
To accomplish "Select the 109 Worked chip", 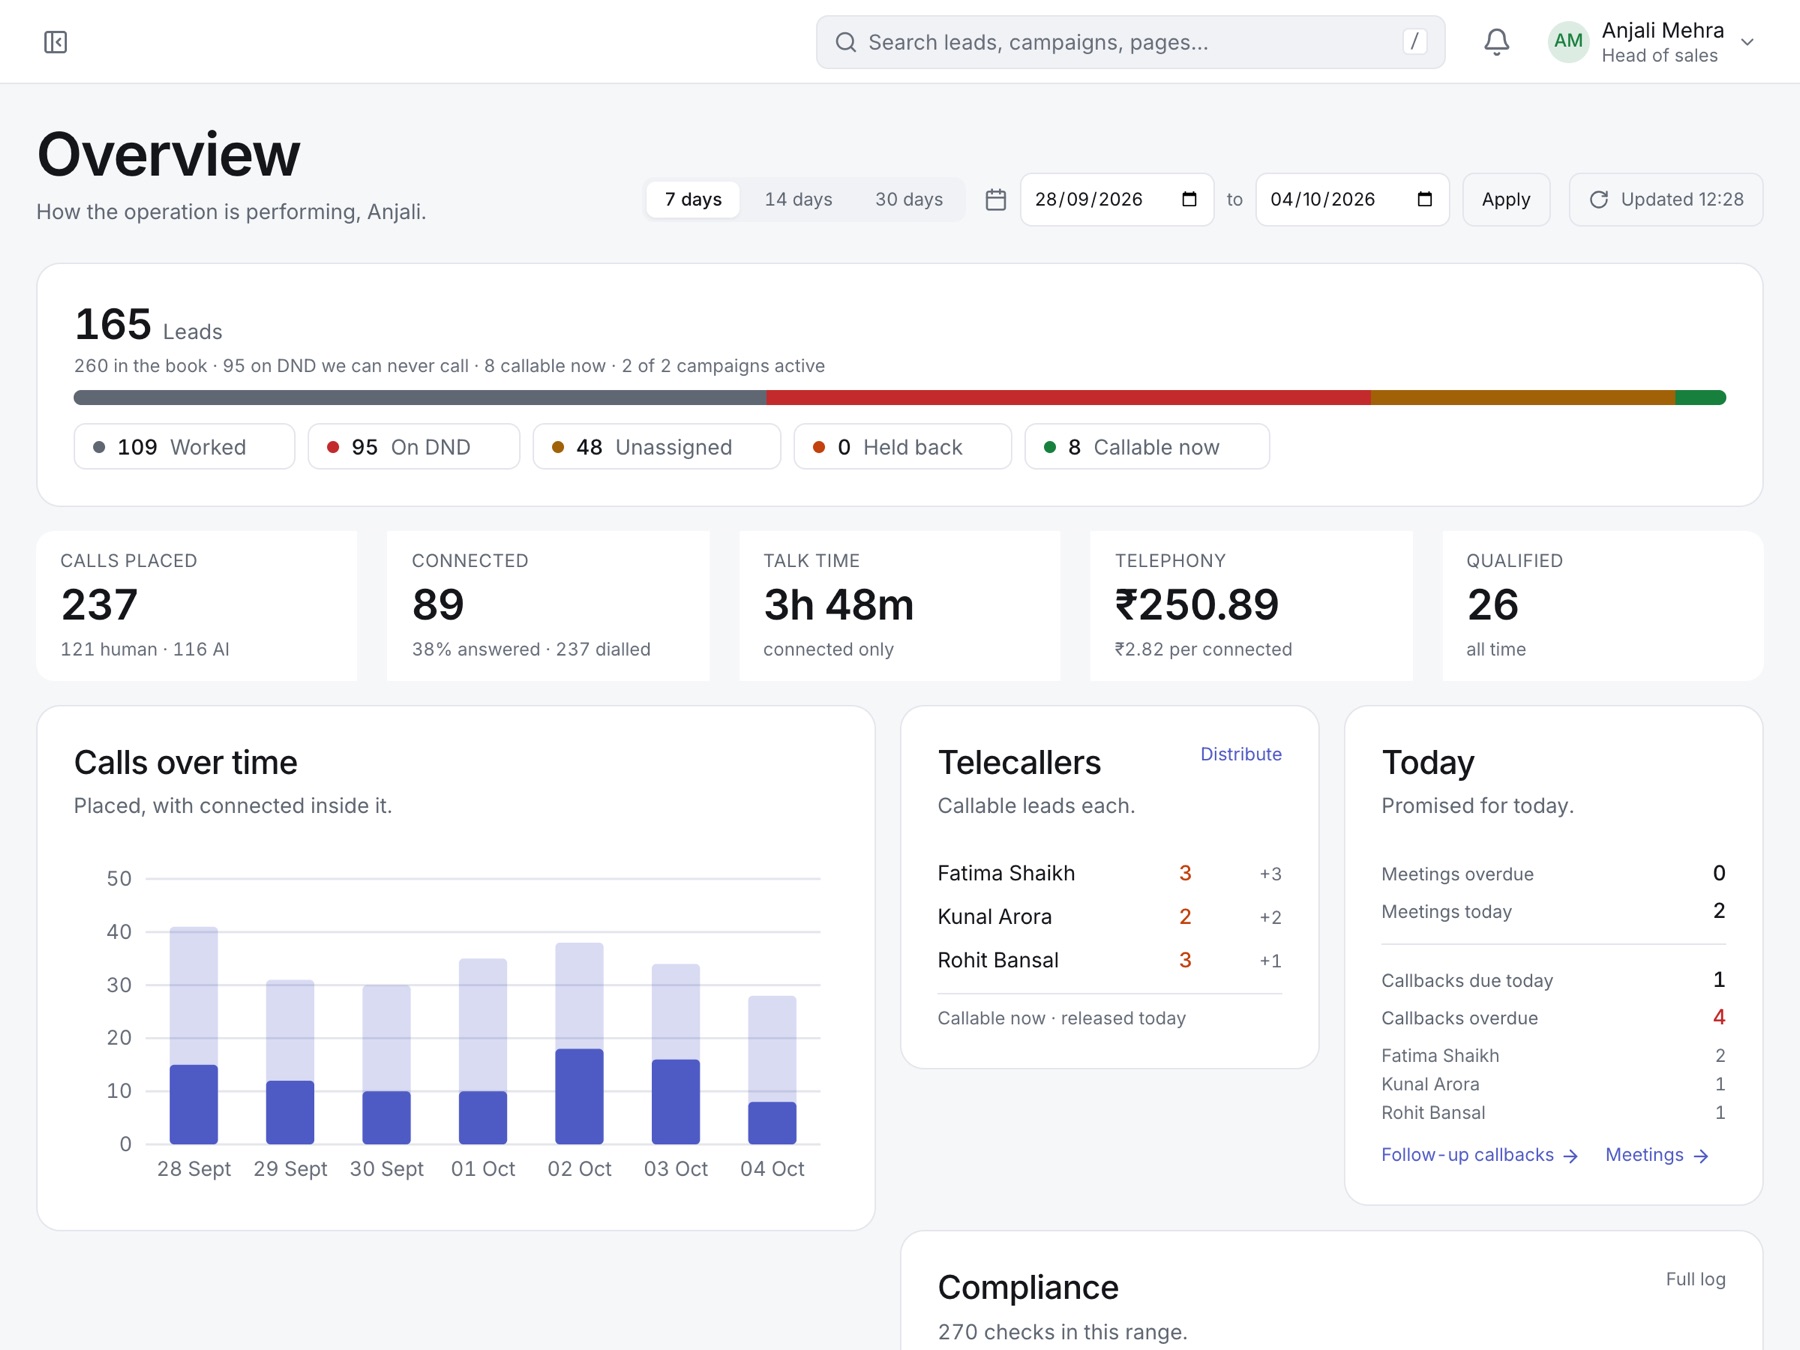I will tap(184, 447).
